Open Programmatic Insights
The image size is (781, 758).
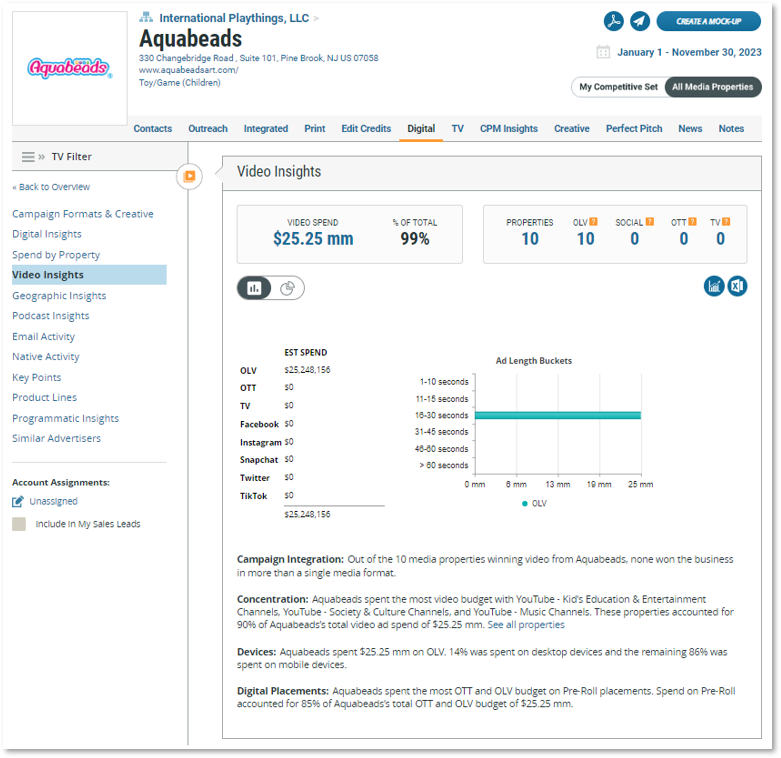[x=65, y=418]
